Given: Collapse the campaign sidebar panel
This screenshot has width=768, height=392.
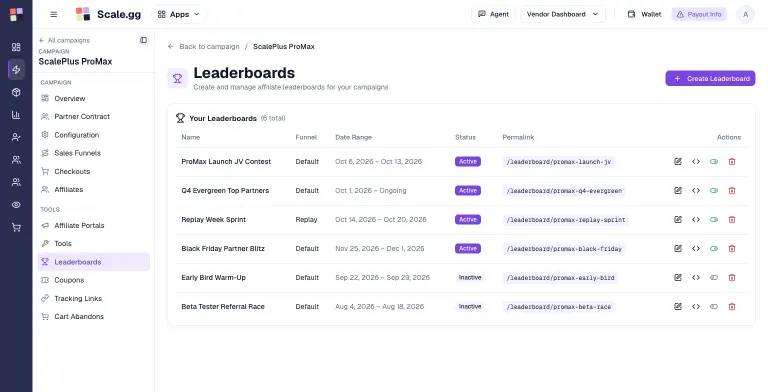Looking at the screenshot, I should [x=144, y=40].
